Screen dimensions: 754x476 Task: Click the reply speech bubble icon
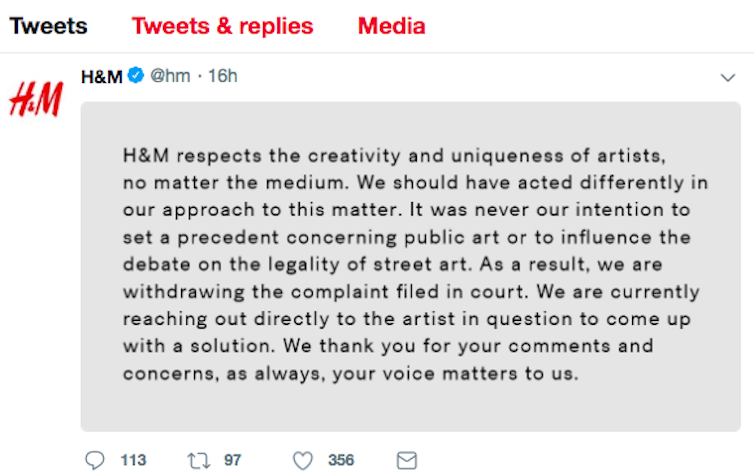tap(95, 460)
